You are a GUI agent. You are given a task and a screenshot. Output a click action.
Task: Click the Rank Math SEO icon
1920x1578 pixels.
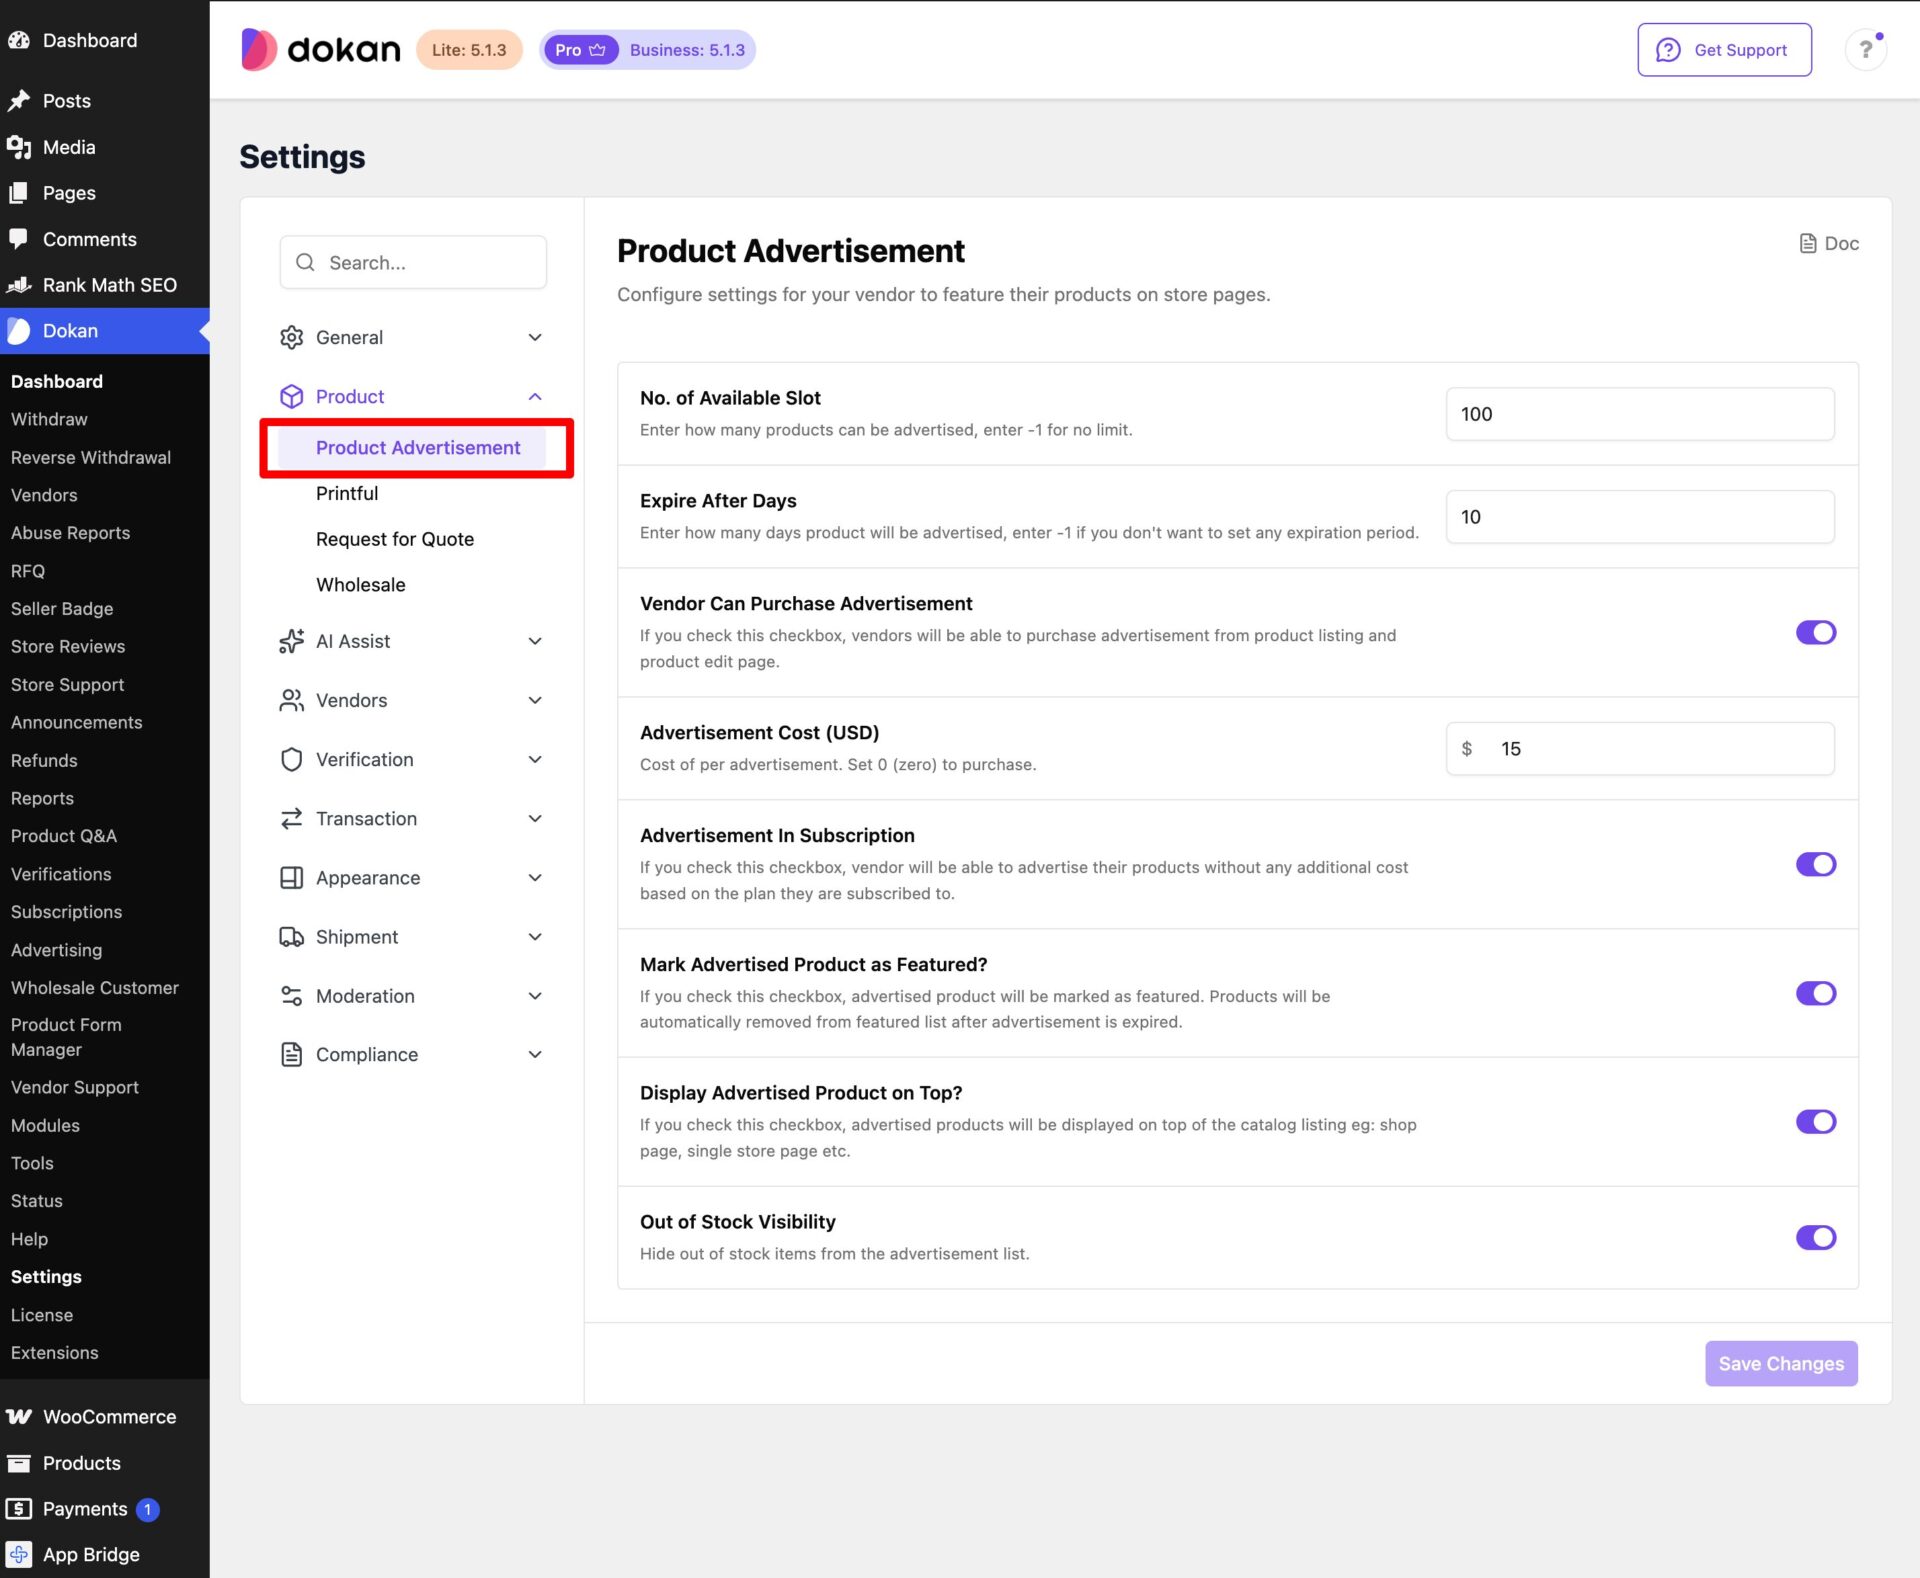point(19,285)
